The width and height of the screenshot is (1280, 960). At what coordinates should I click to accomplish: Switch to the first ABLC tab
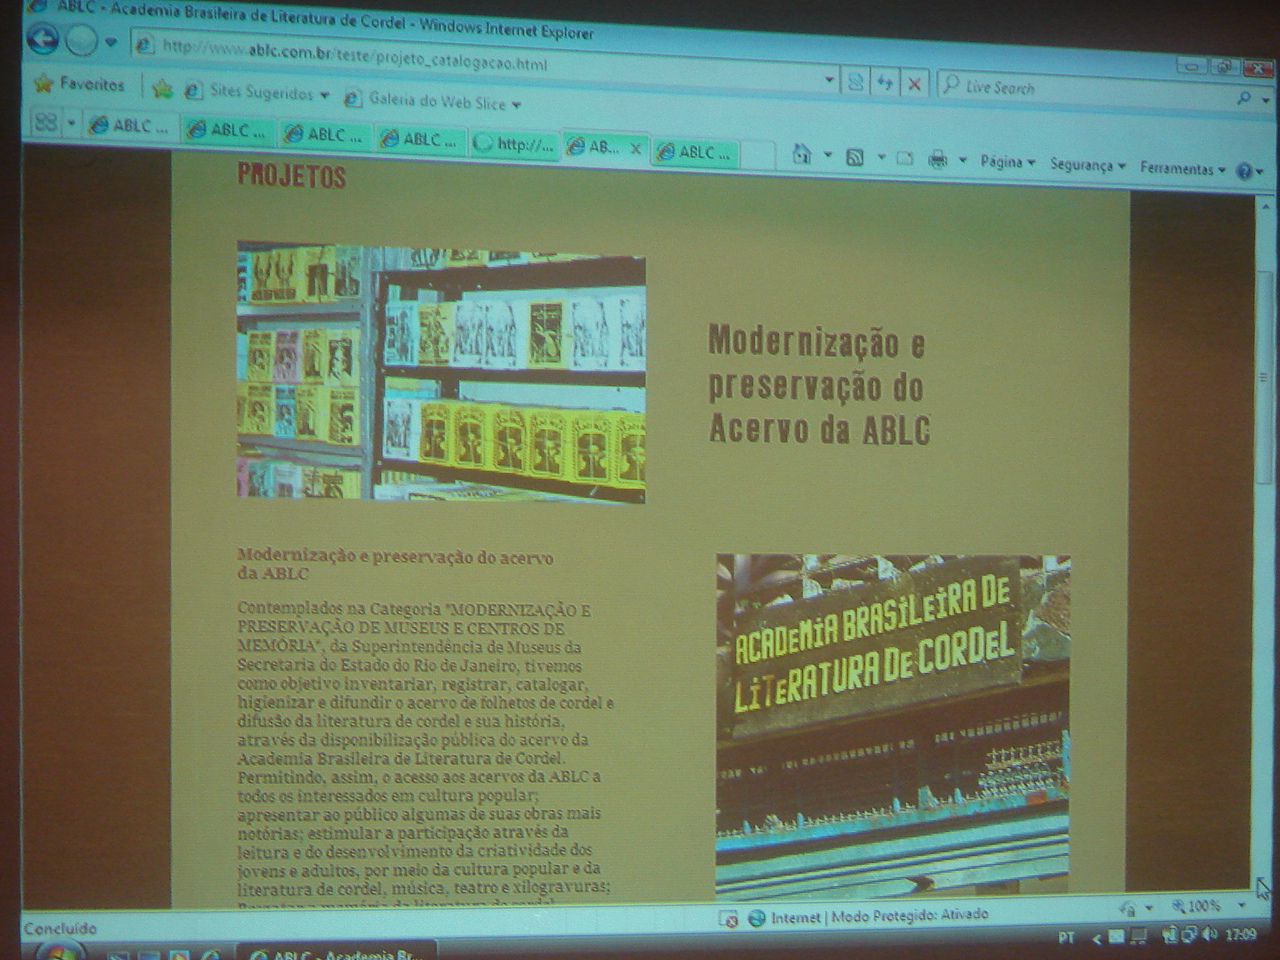(132, 126)
